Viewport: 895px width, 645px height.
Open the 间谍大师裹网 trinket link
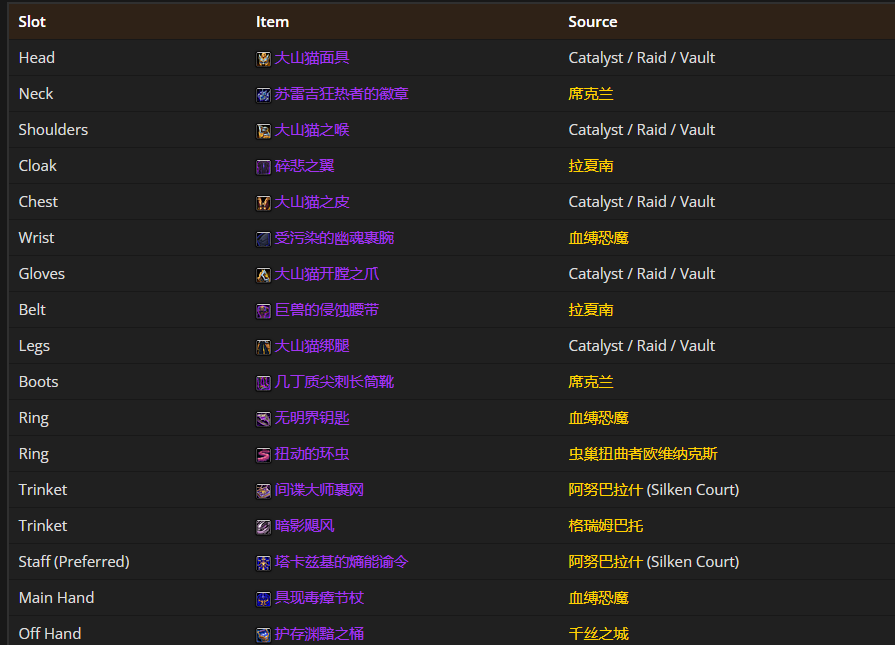[319, 490]
